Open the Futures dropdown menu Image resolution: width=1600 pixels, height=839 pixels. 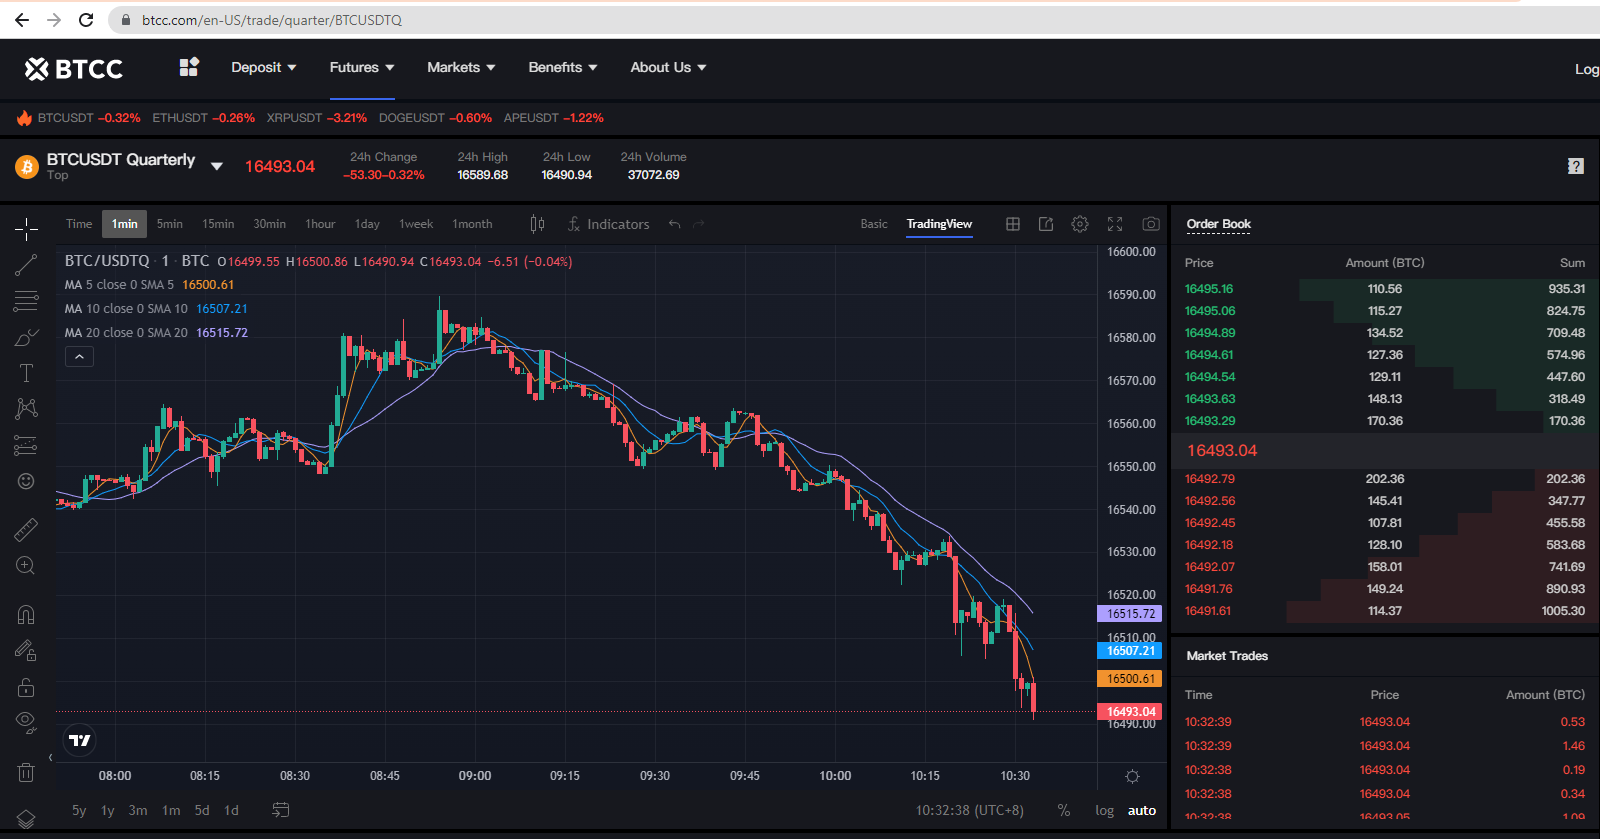click(361, 67)
